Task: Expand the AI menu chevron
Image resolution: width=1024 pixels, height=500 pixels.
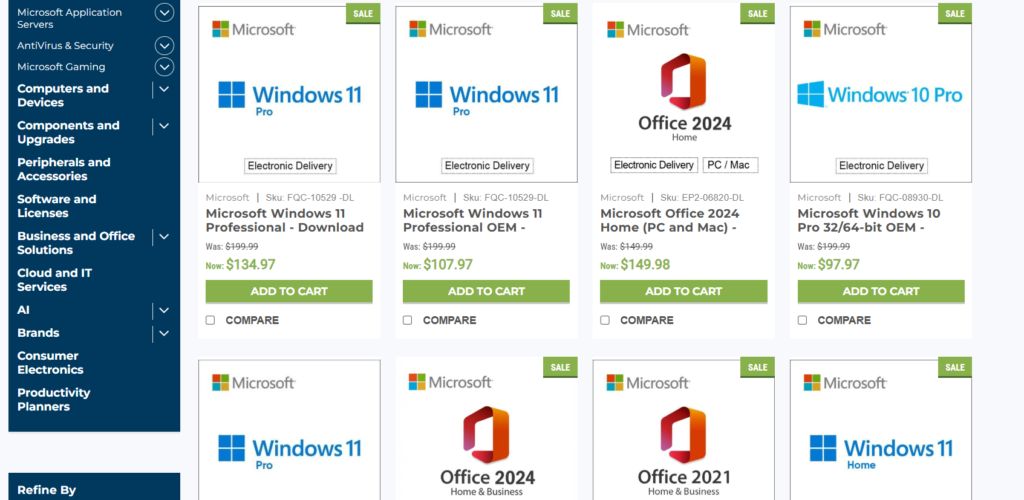Action: (164, 311)
